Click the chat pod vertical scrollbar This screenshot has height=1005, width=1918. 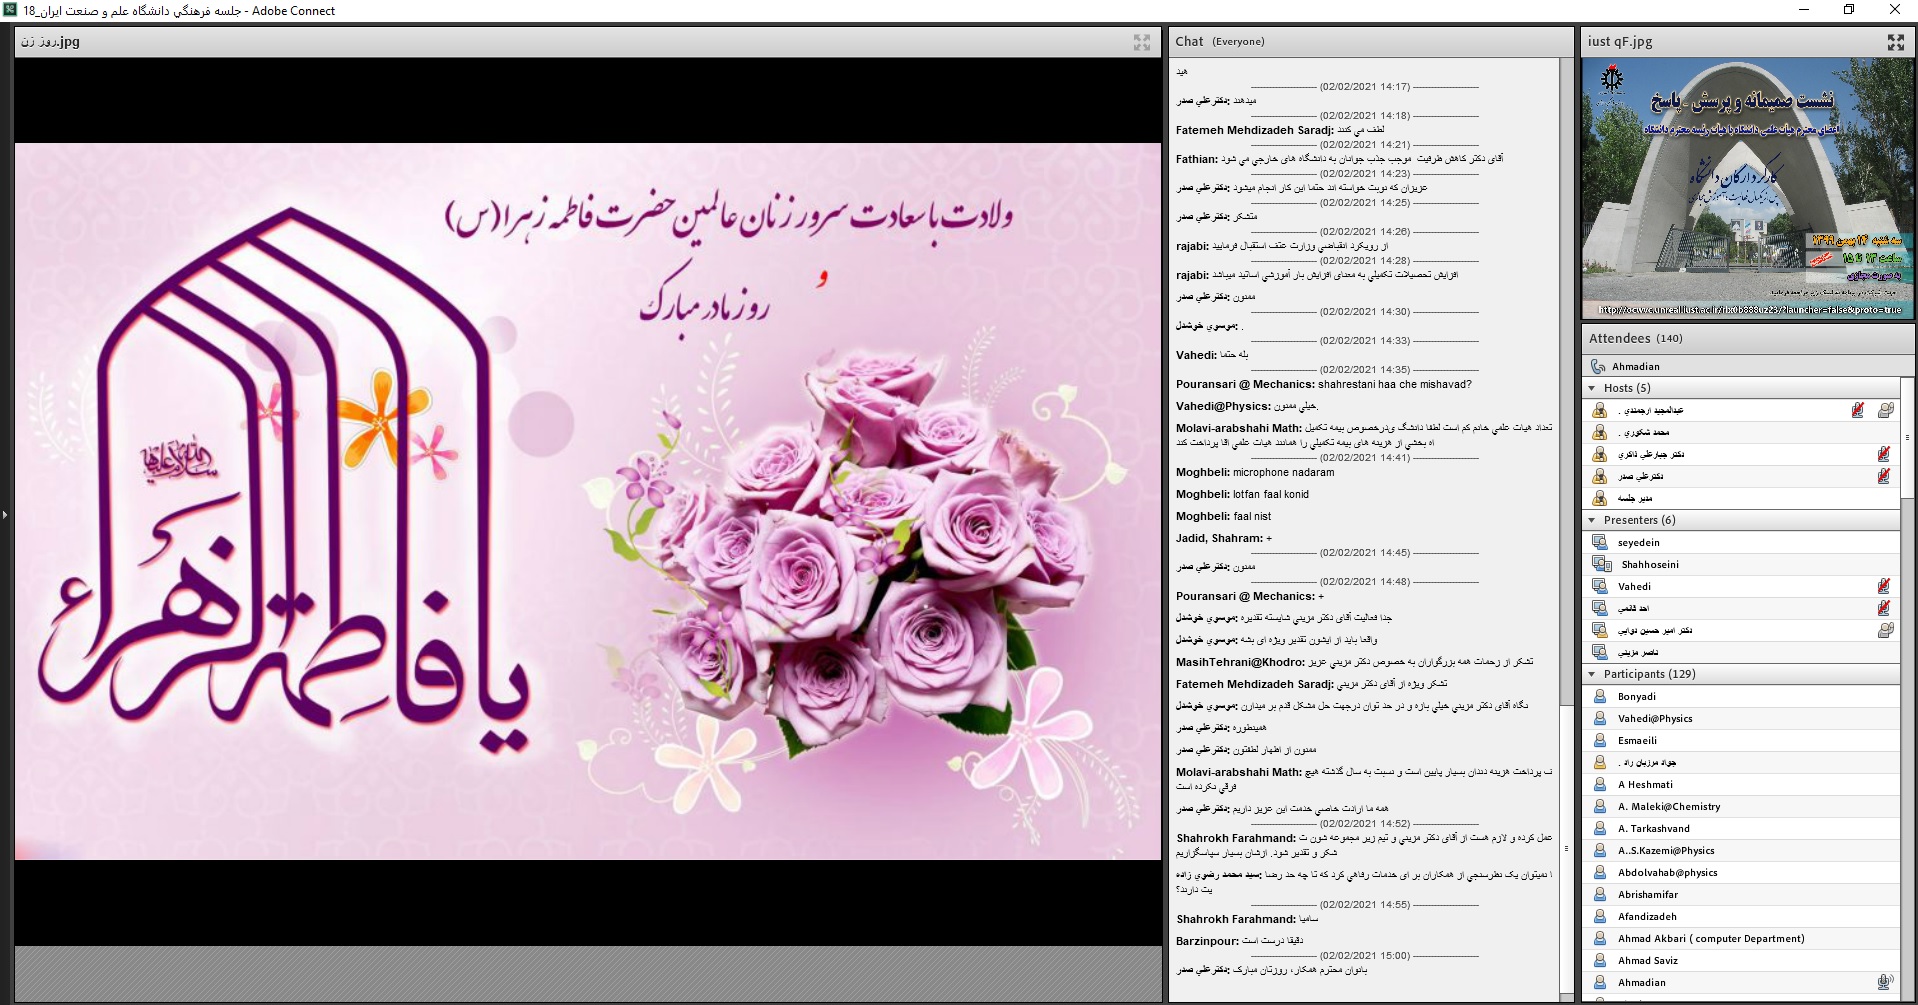(x=1566, y=400)
